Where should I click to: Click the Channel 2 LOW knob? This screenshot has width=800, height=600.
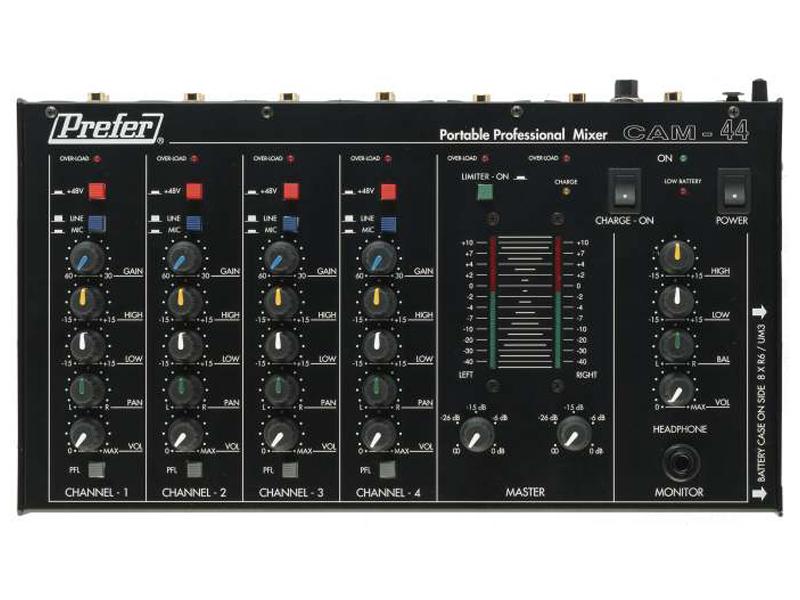point(184,344)
